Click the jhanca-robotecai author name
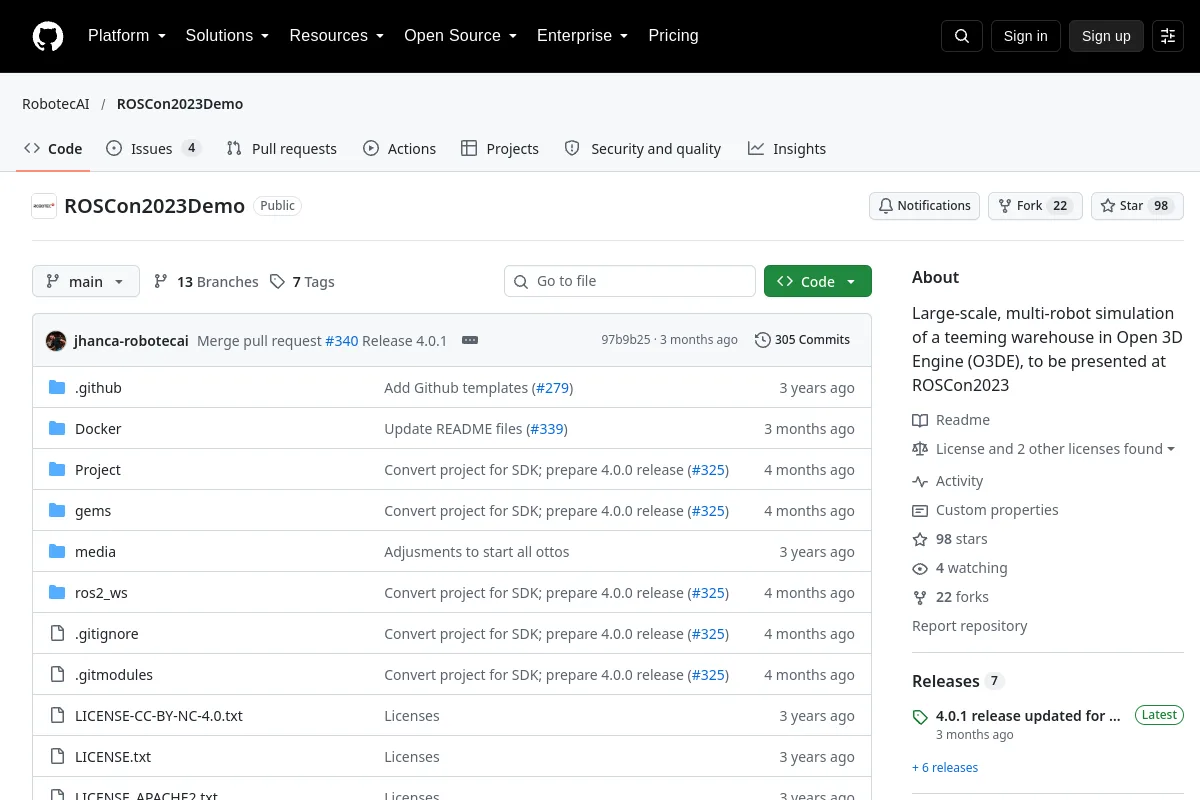This screenshot has width=1200, height=800. click(x=131, y=341)
